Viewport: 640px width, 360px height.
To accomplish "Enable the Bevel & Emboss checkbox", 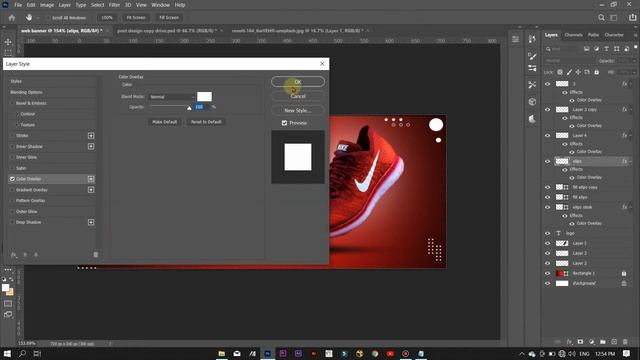I will point(12,103).
